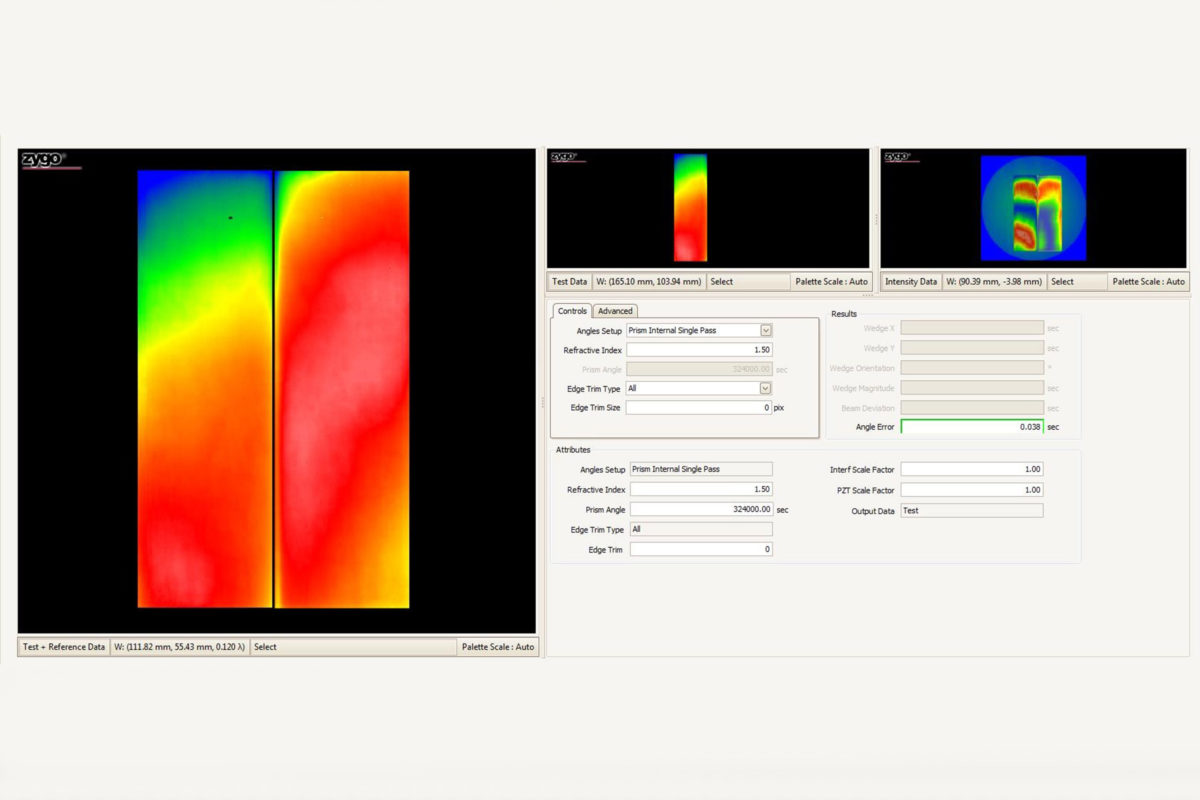
Task: Click Select under the Intensity Data window
Action: coord(1061,281)
